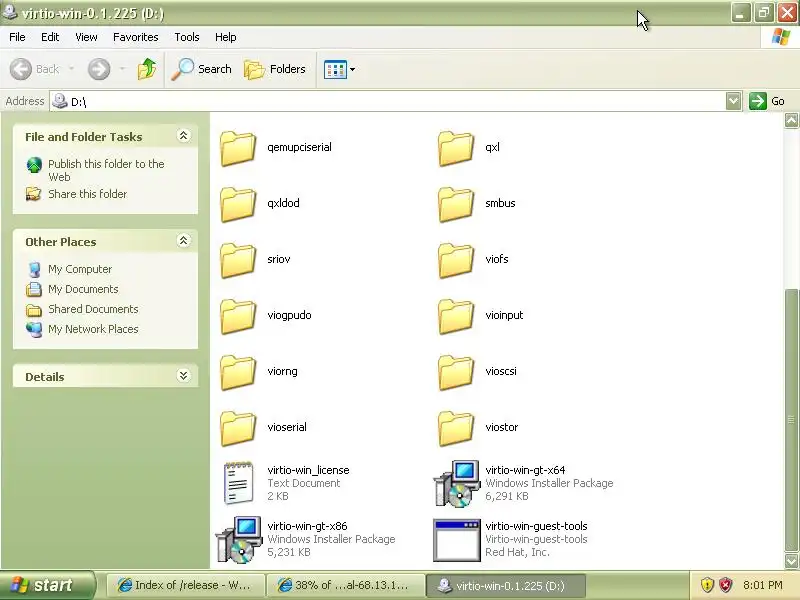Screen dimensions: 800x600
Task: Click the viostor folder name text
Action: [502, 427]
